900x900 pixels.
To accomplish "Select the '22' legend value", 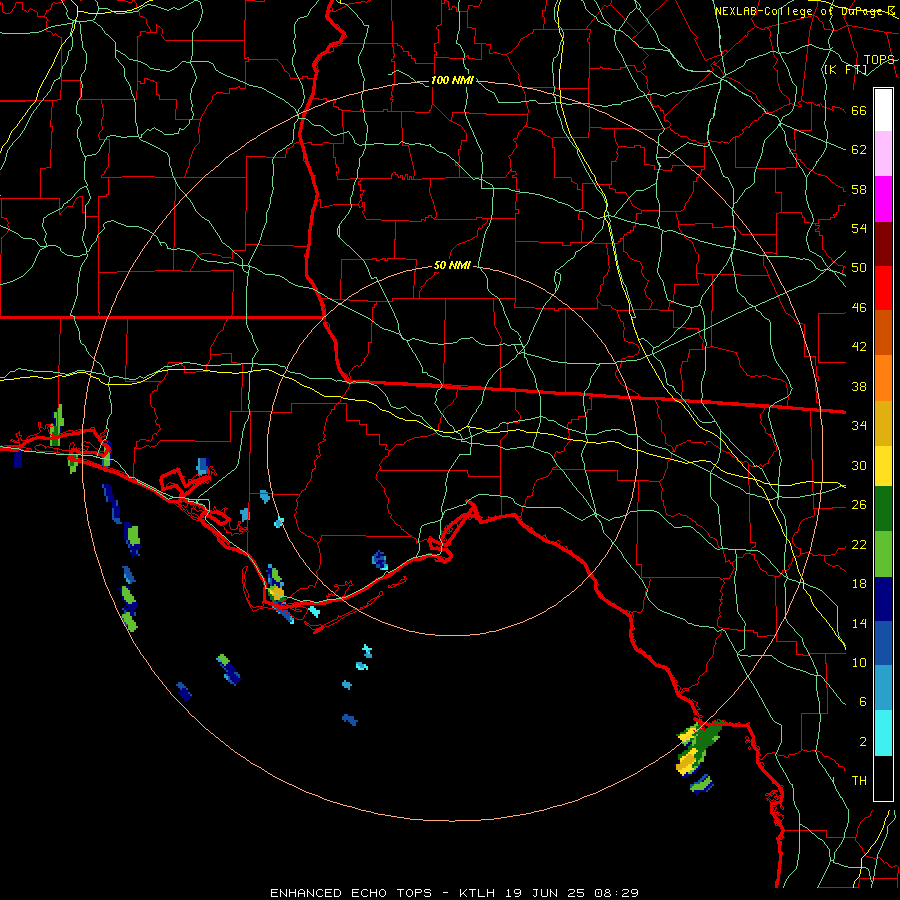I will [x=859, y=544].
